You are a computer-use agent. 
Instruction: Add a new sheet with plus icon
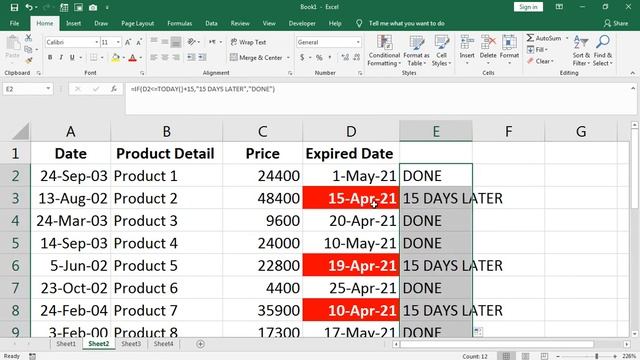pyautogui.click(x=200, y=344)
